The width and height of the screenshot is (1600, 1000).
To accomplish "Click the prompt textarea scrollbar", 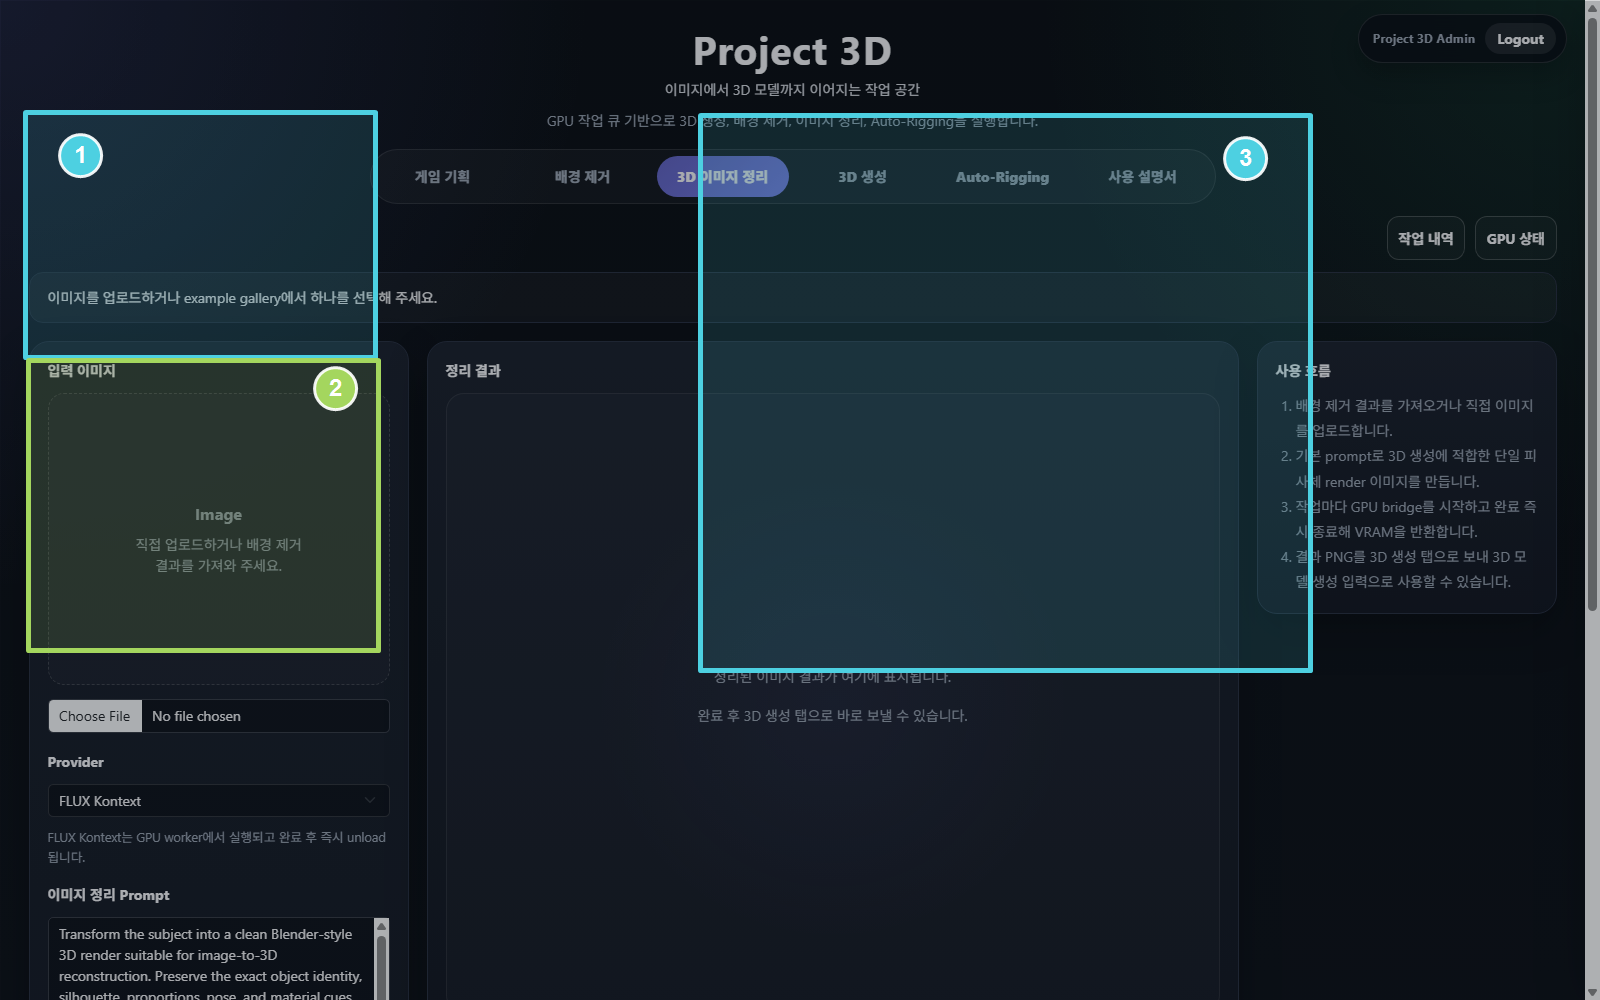I will coord(381,960).
